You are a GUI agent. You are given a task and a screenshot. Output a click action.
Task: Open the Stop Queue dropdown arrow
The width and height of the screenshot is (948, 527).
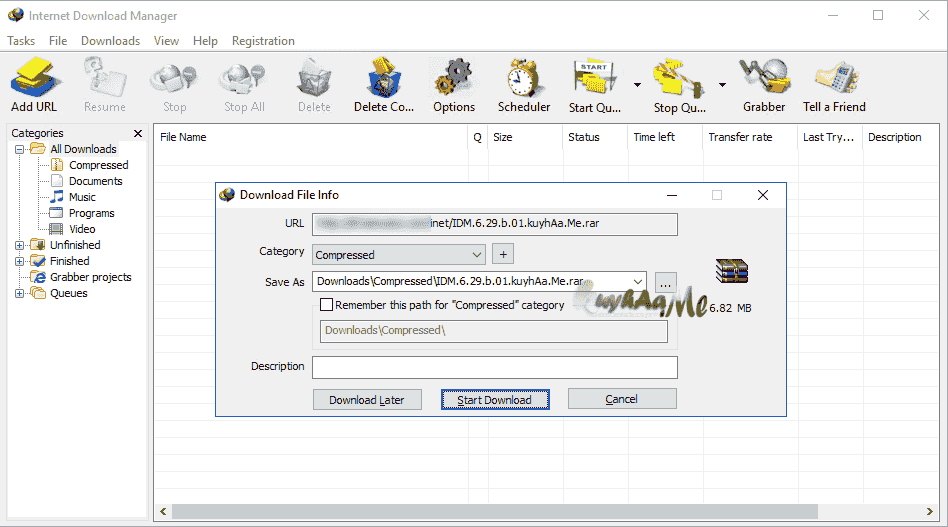[722, 85]
